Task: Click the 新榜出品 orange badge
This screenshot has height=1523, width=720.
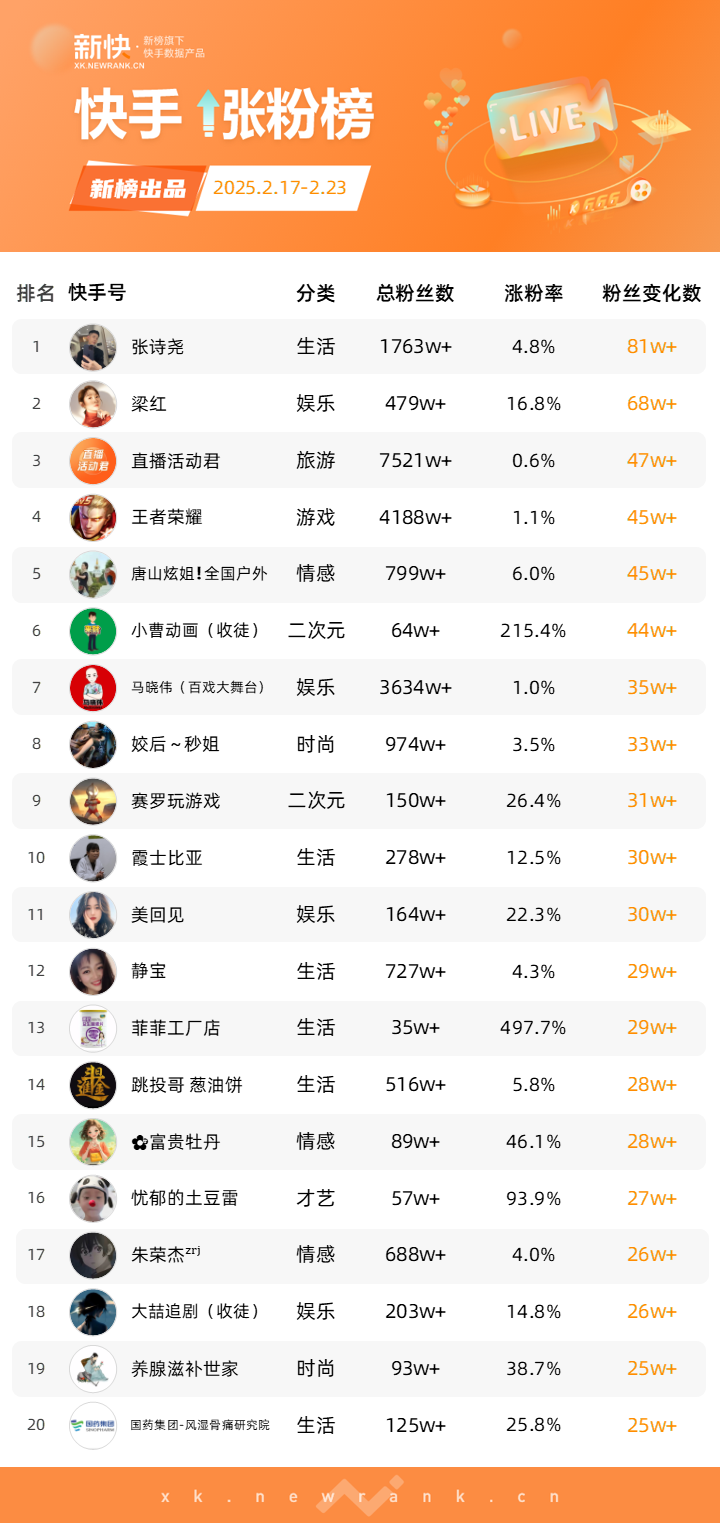Action: (137, 188)
